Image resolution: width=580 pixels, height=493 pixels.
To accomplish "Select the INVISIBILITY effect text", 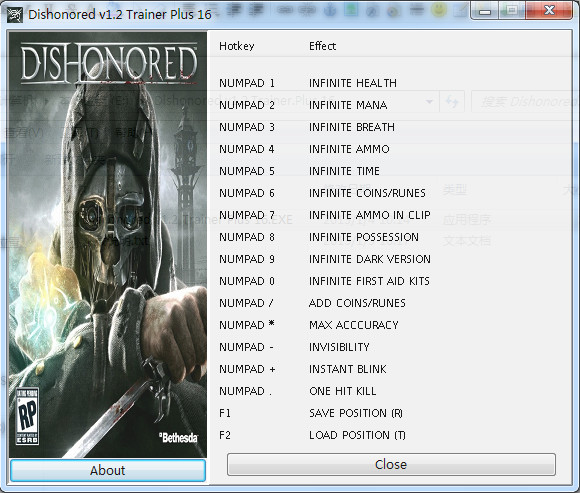I will click(x=339, y=347).
